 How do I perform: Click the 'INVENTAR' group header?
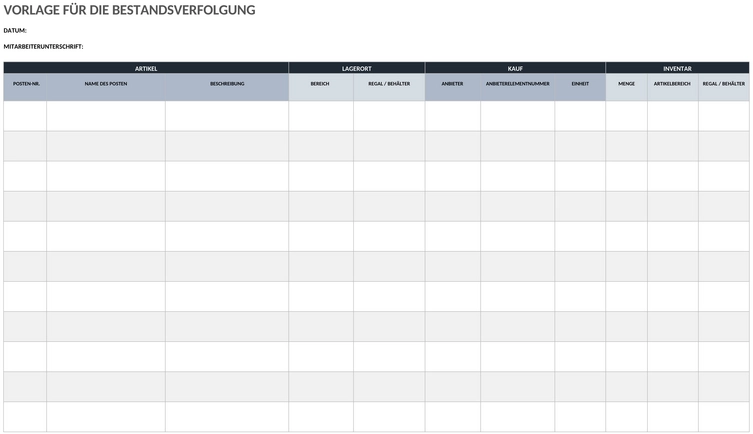[x=677, y=68]
